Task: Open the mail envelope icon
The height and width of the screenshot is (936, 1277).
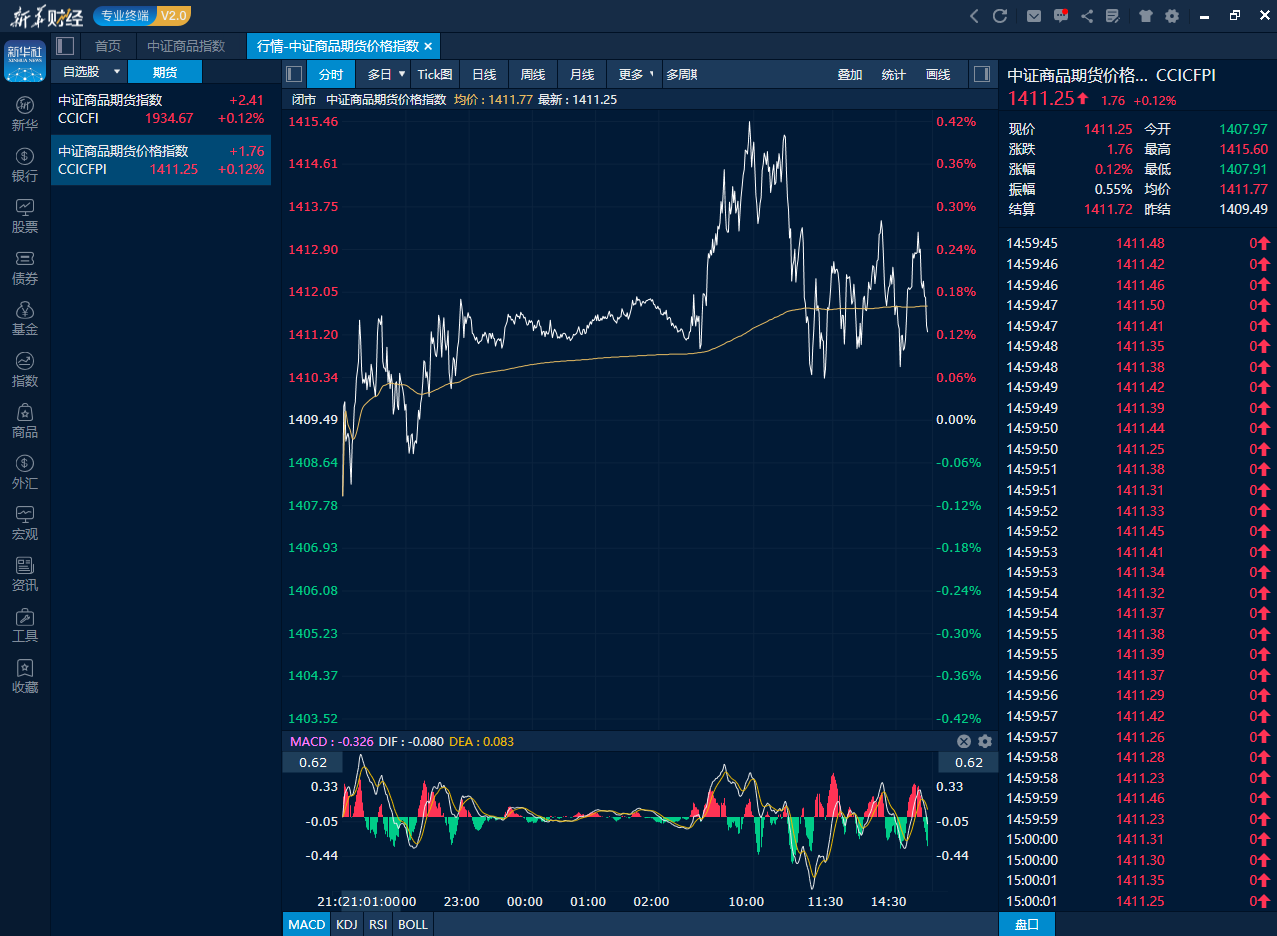Action: click(1034, 16)
